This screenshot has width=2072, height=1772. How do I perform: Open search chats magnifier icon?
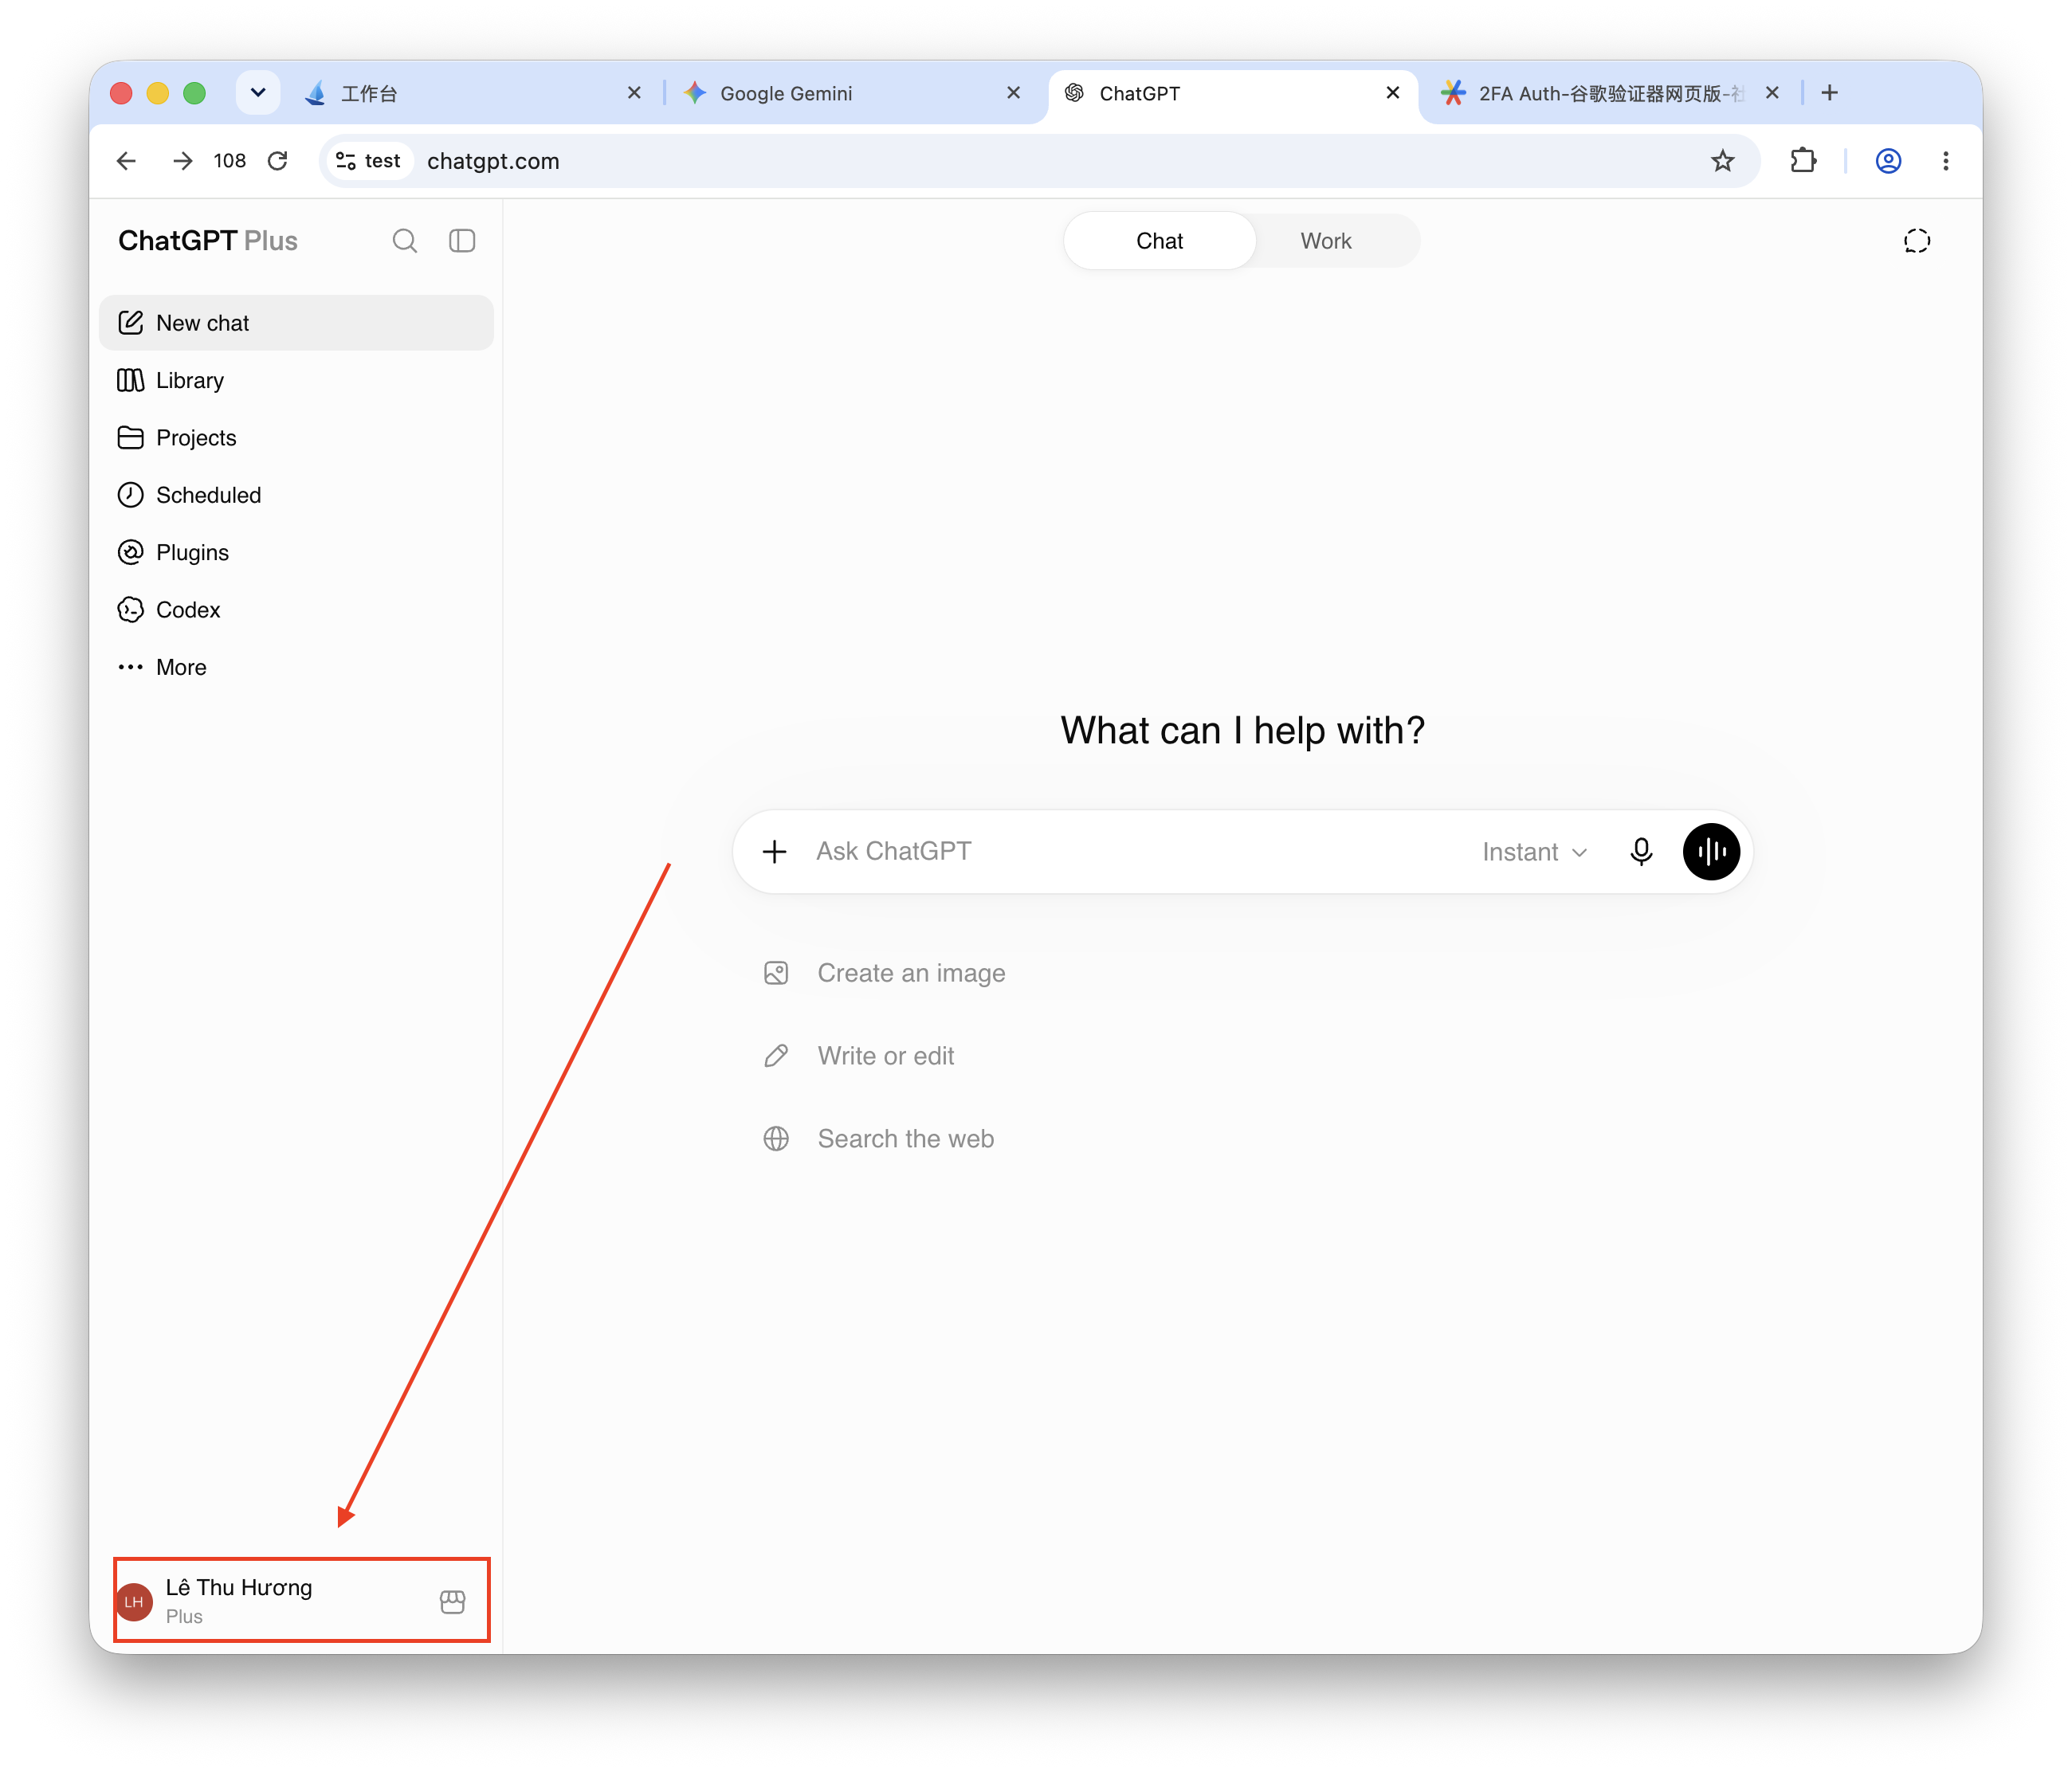[x=404, y=241]
